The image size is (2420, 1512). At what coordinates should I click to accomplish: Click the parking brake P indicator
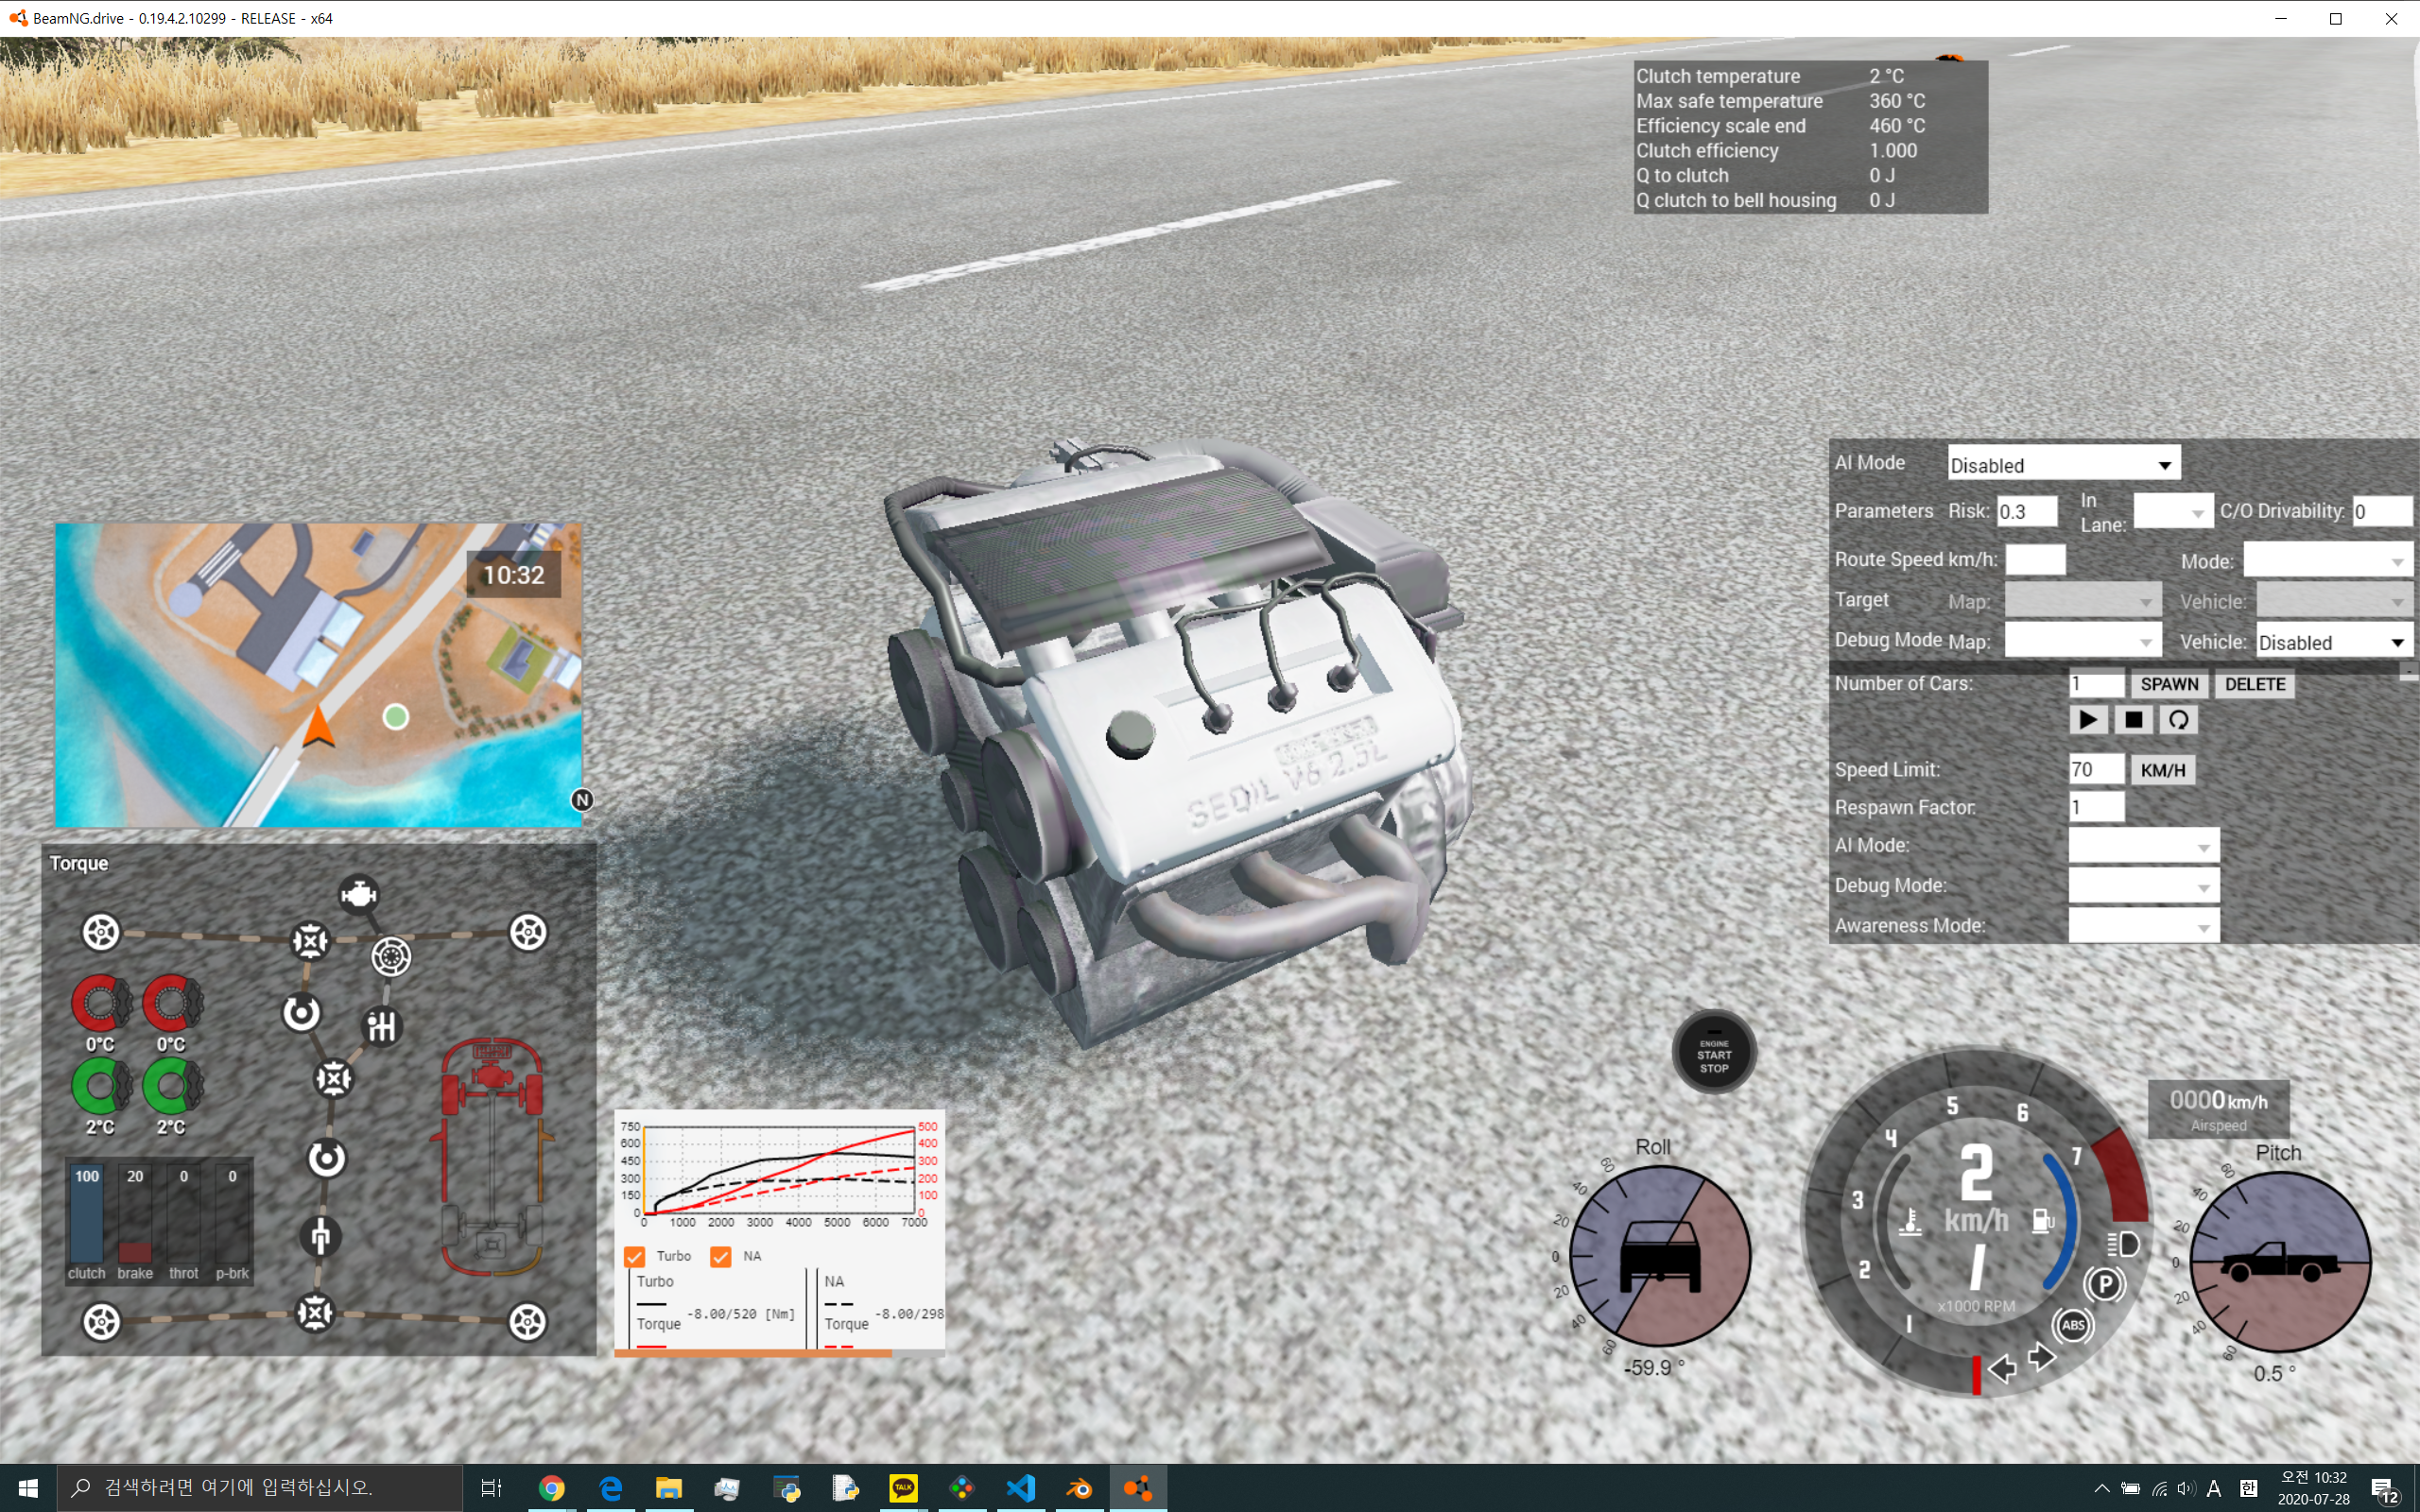tap(2104, 1284)
